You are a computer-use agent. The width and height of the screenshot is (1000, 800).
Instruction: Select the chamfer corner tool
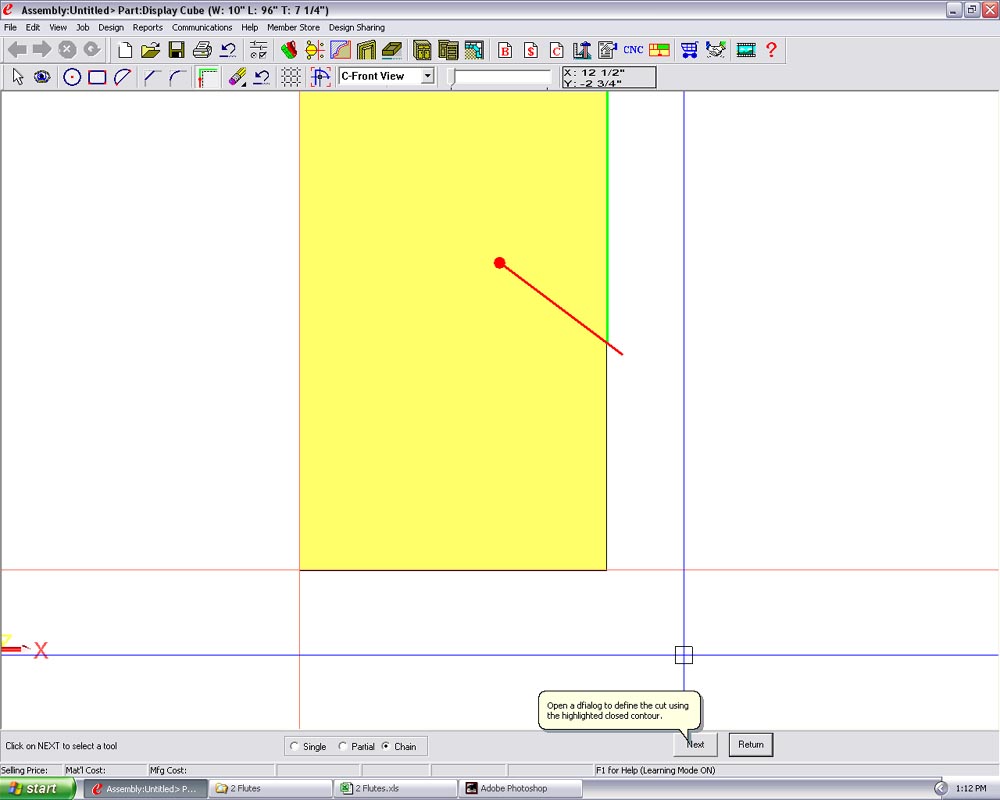click(152, 77)
